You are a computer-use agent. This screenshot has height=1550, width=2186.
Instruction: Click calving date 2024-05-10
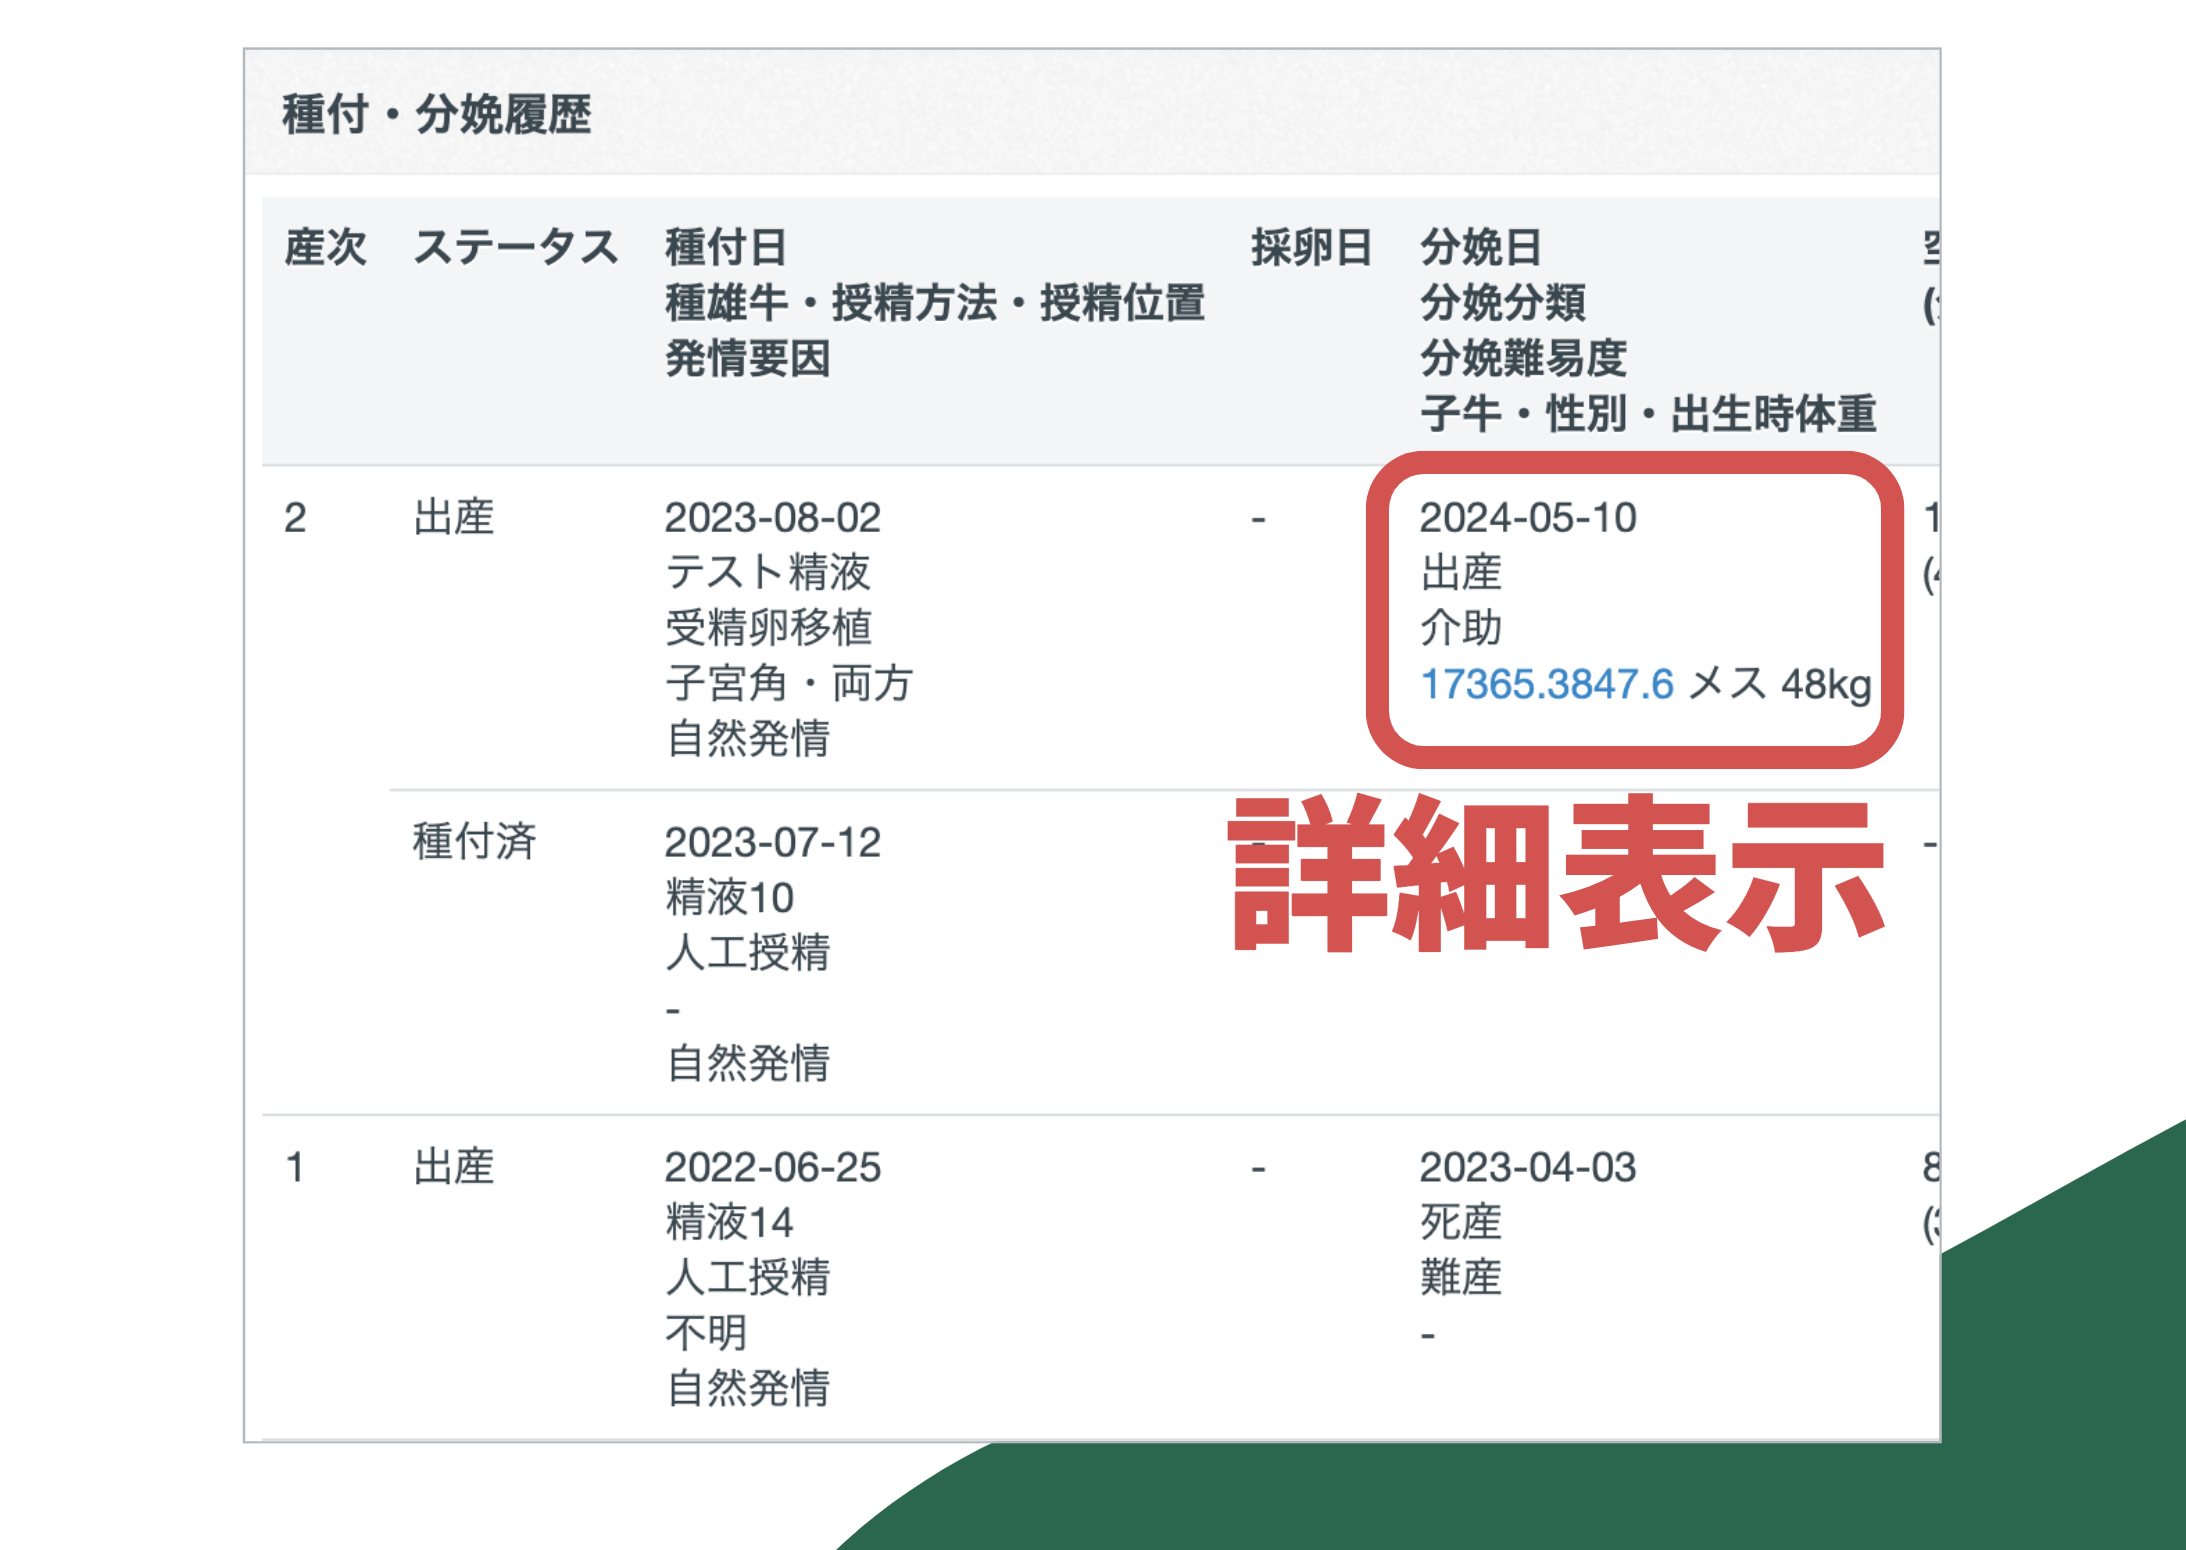[x=1528, y=518]
